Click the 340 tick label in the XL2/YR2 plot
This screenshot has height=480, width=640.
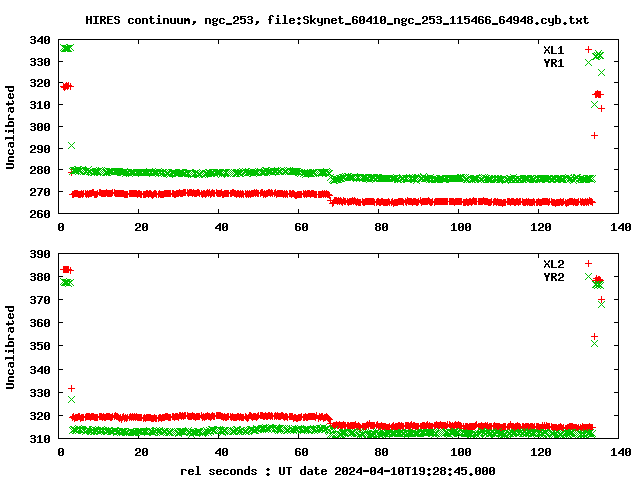click(x=40, y=370)
